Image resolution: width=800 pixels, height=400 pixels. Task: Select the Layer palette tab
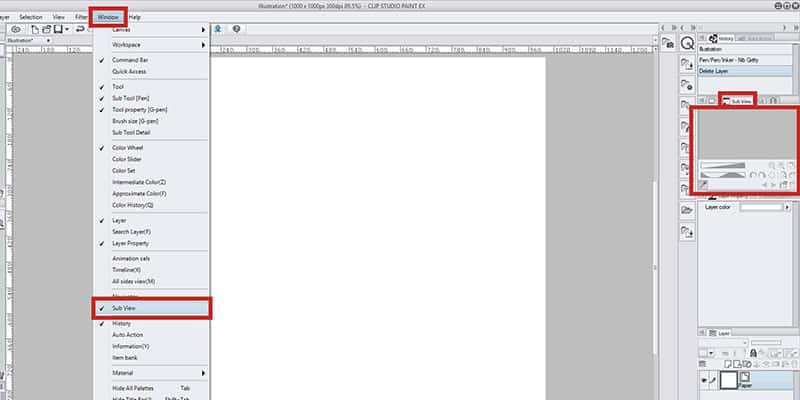pyautogui.click(x=719, y=333)
